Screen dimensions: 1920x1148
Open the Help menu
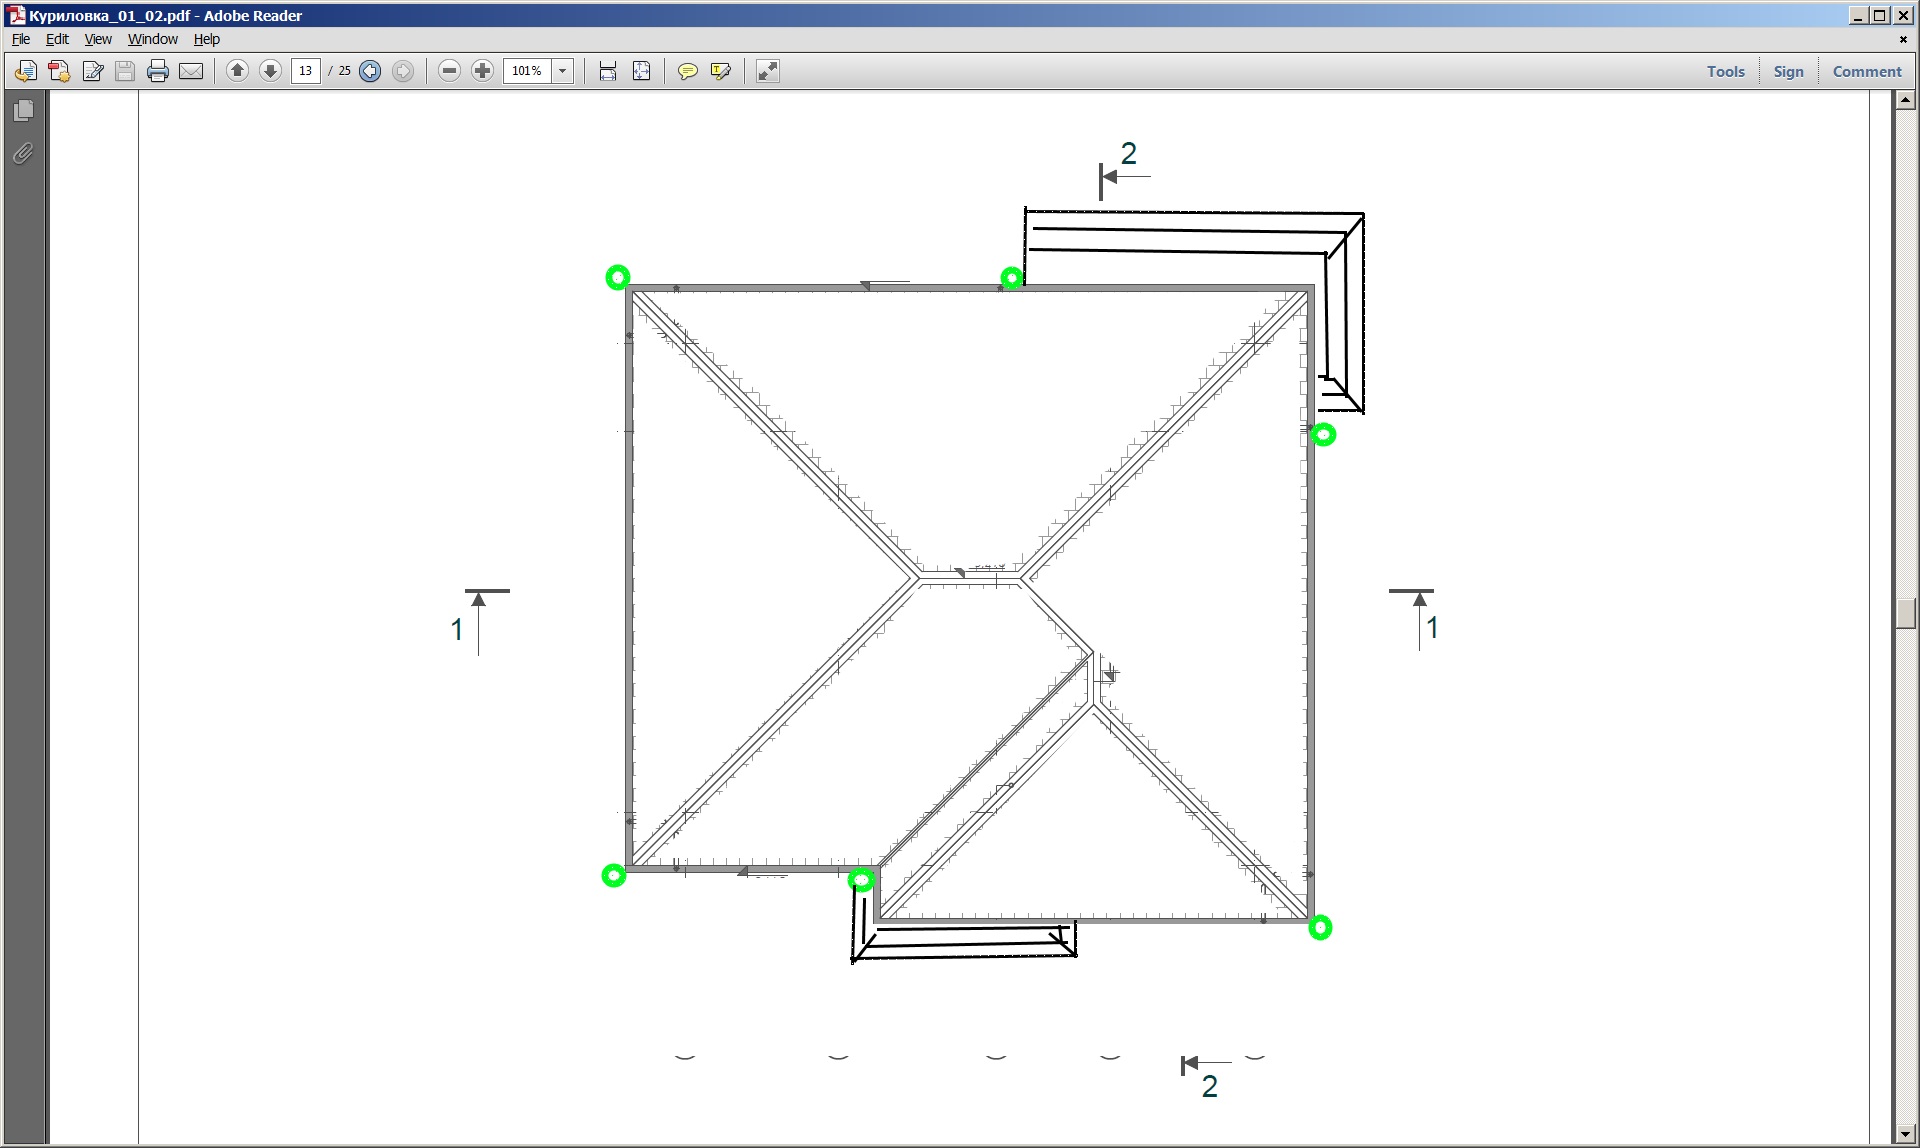click(x=207, y=39)
